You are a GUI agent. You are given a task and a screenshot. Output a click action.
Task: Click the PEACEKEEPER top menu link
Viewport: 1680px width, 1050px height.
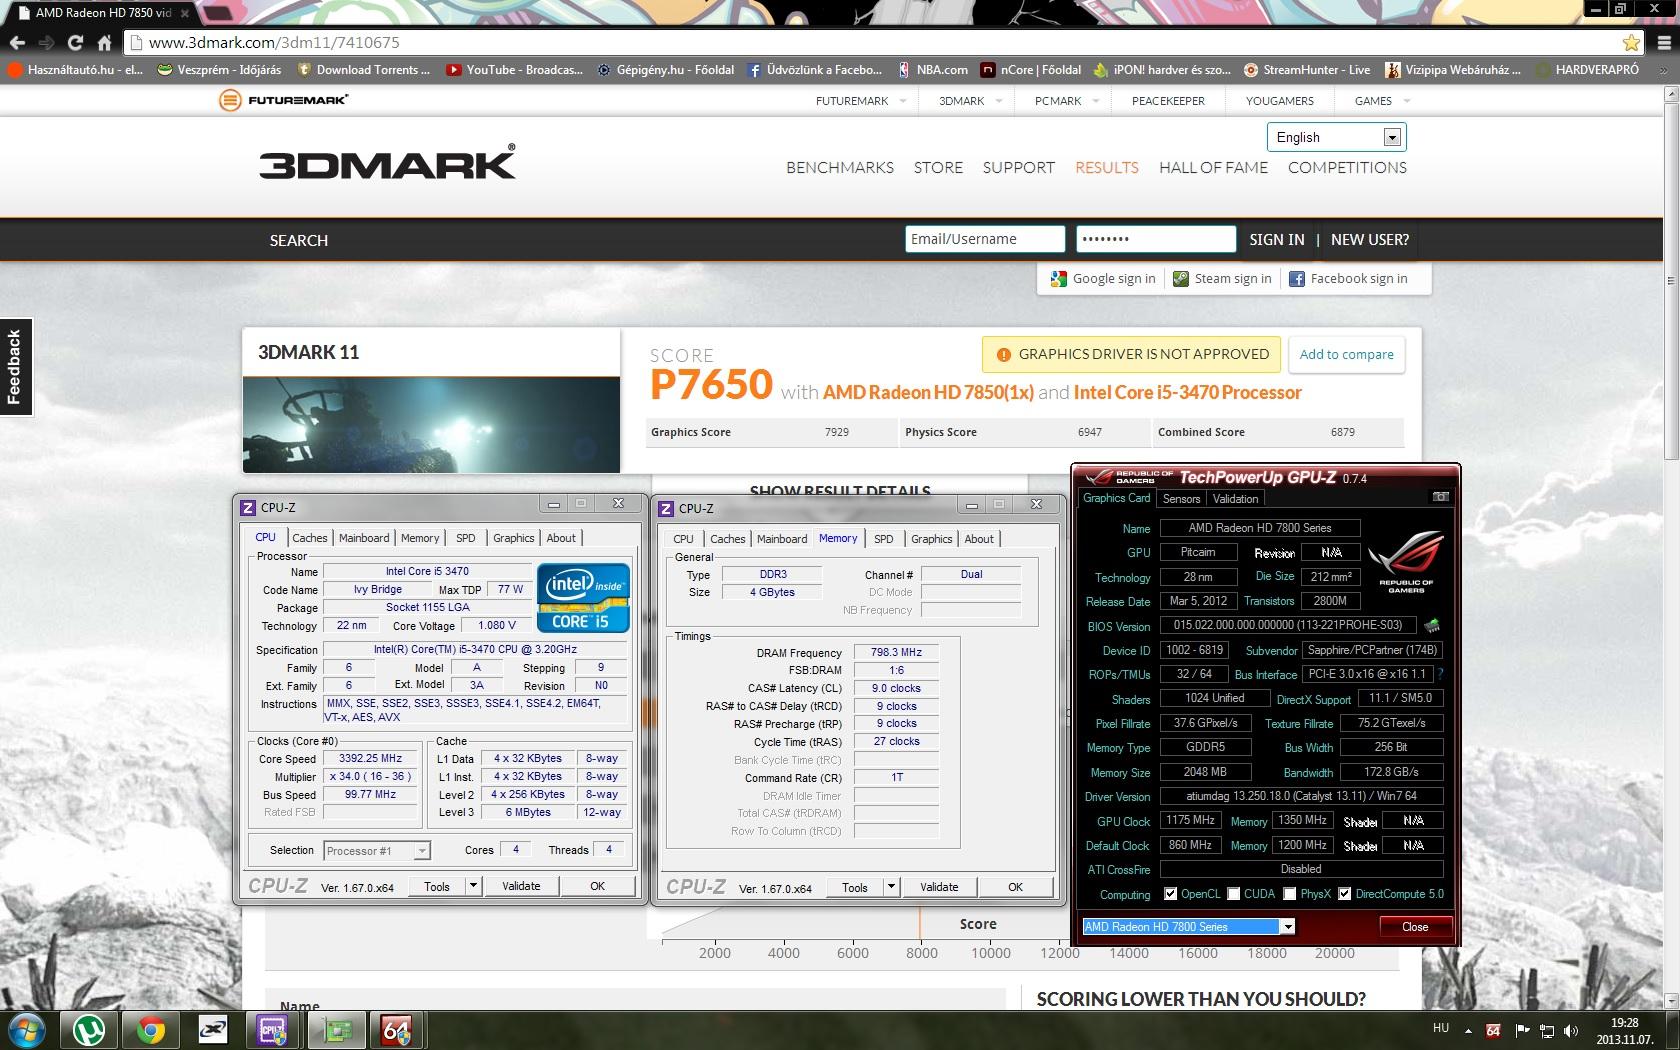coord(1168,101)
